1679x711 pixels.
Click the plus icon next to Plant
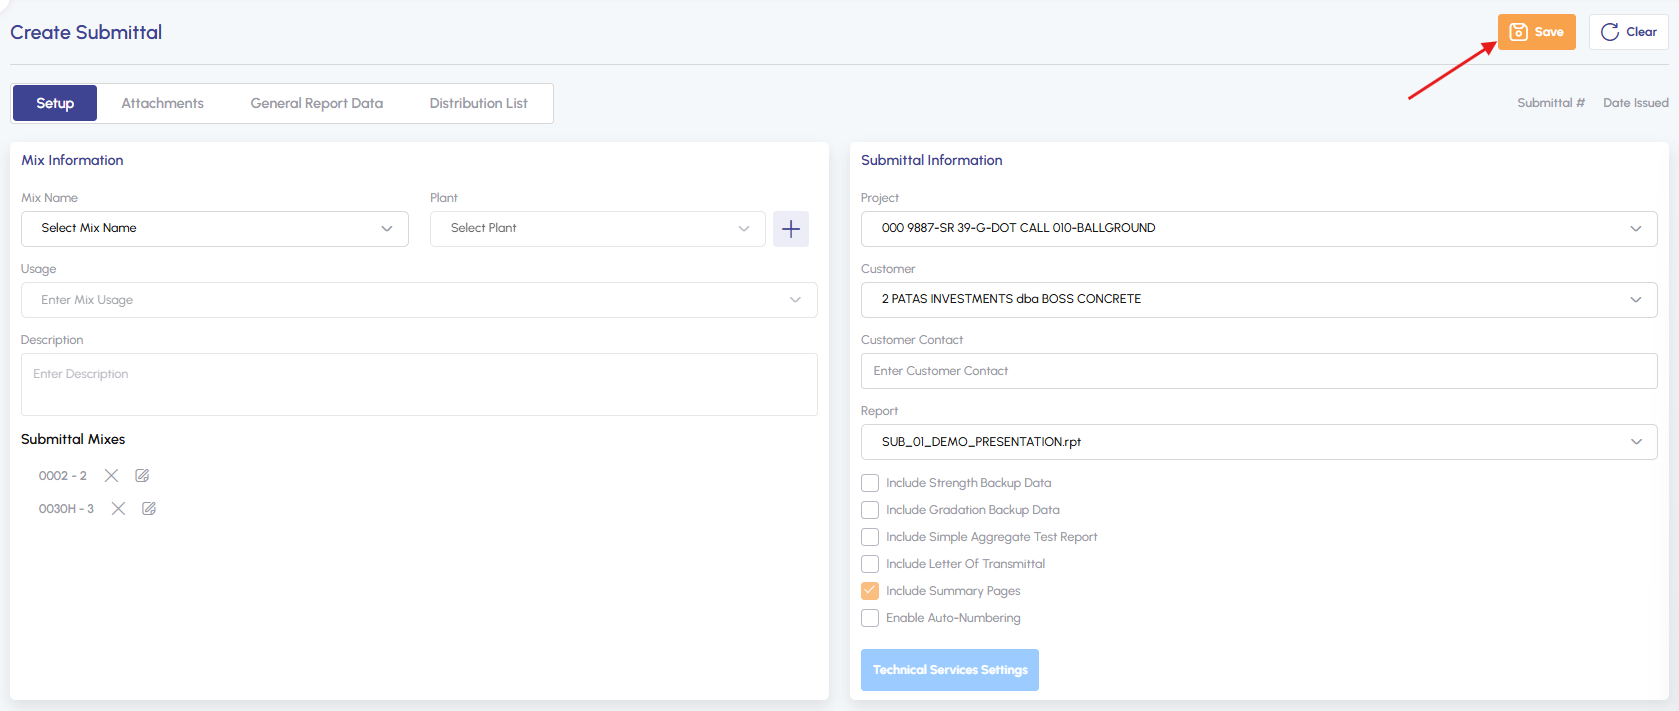point(790,229)
